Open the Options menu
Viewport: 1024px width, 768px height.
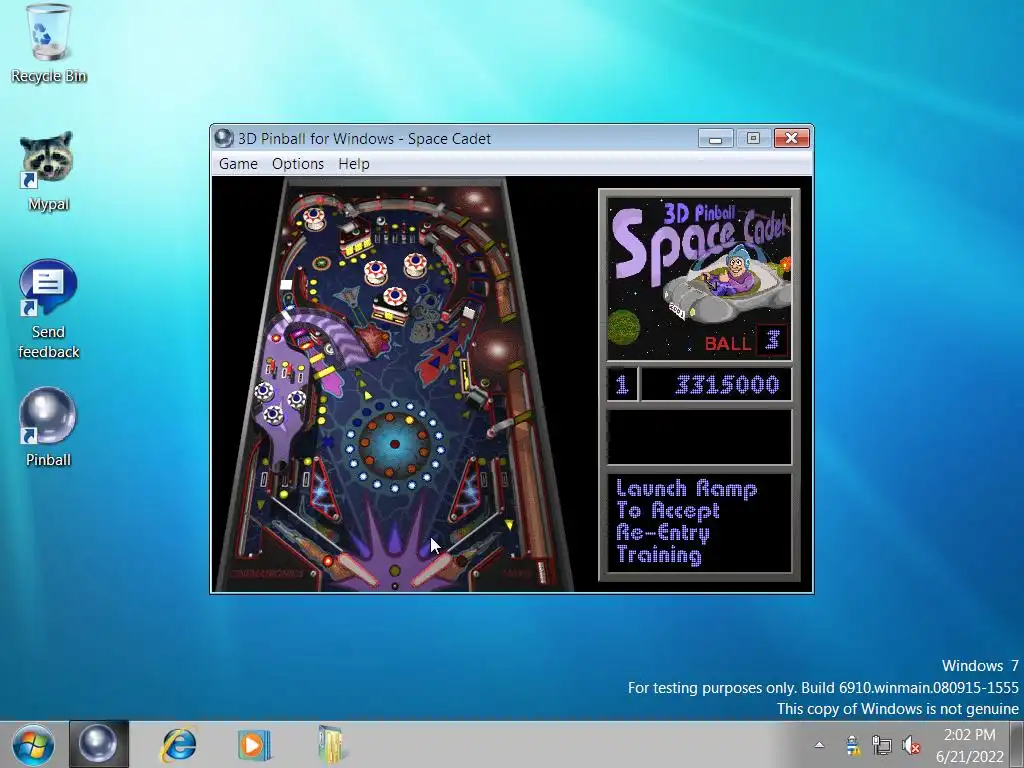point(298,164)
